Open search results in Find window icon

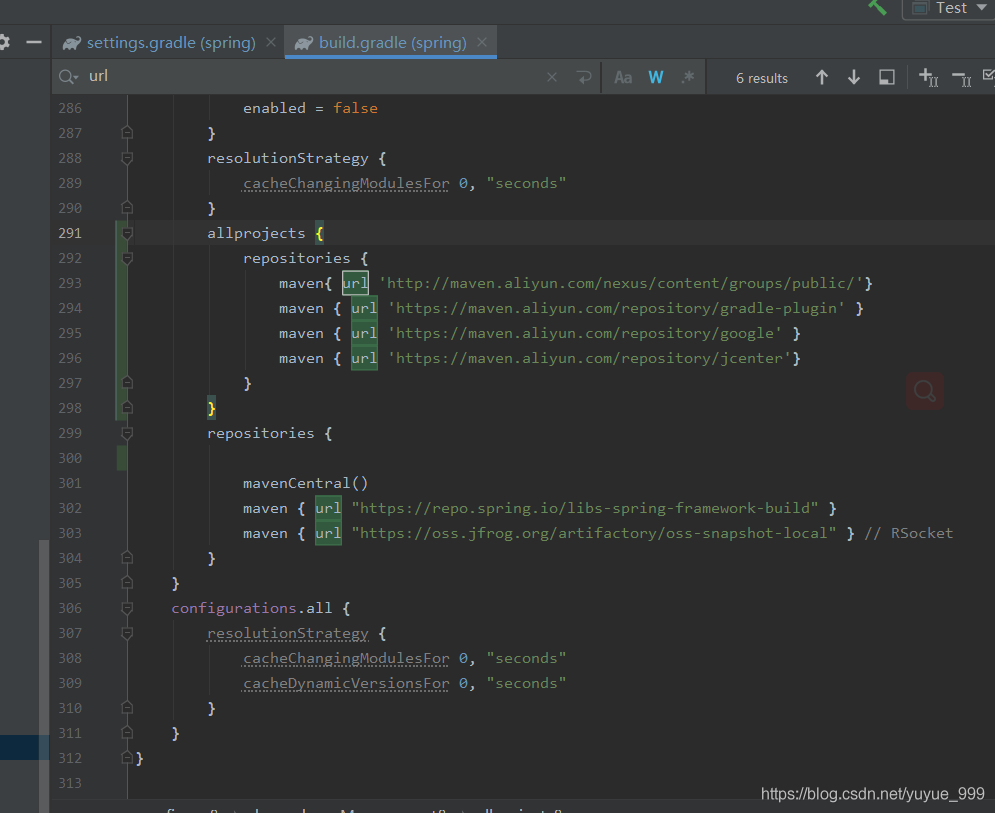(886, 77)
